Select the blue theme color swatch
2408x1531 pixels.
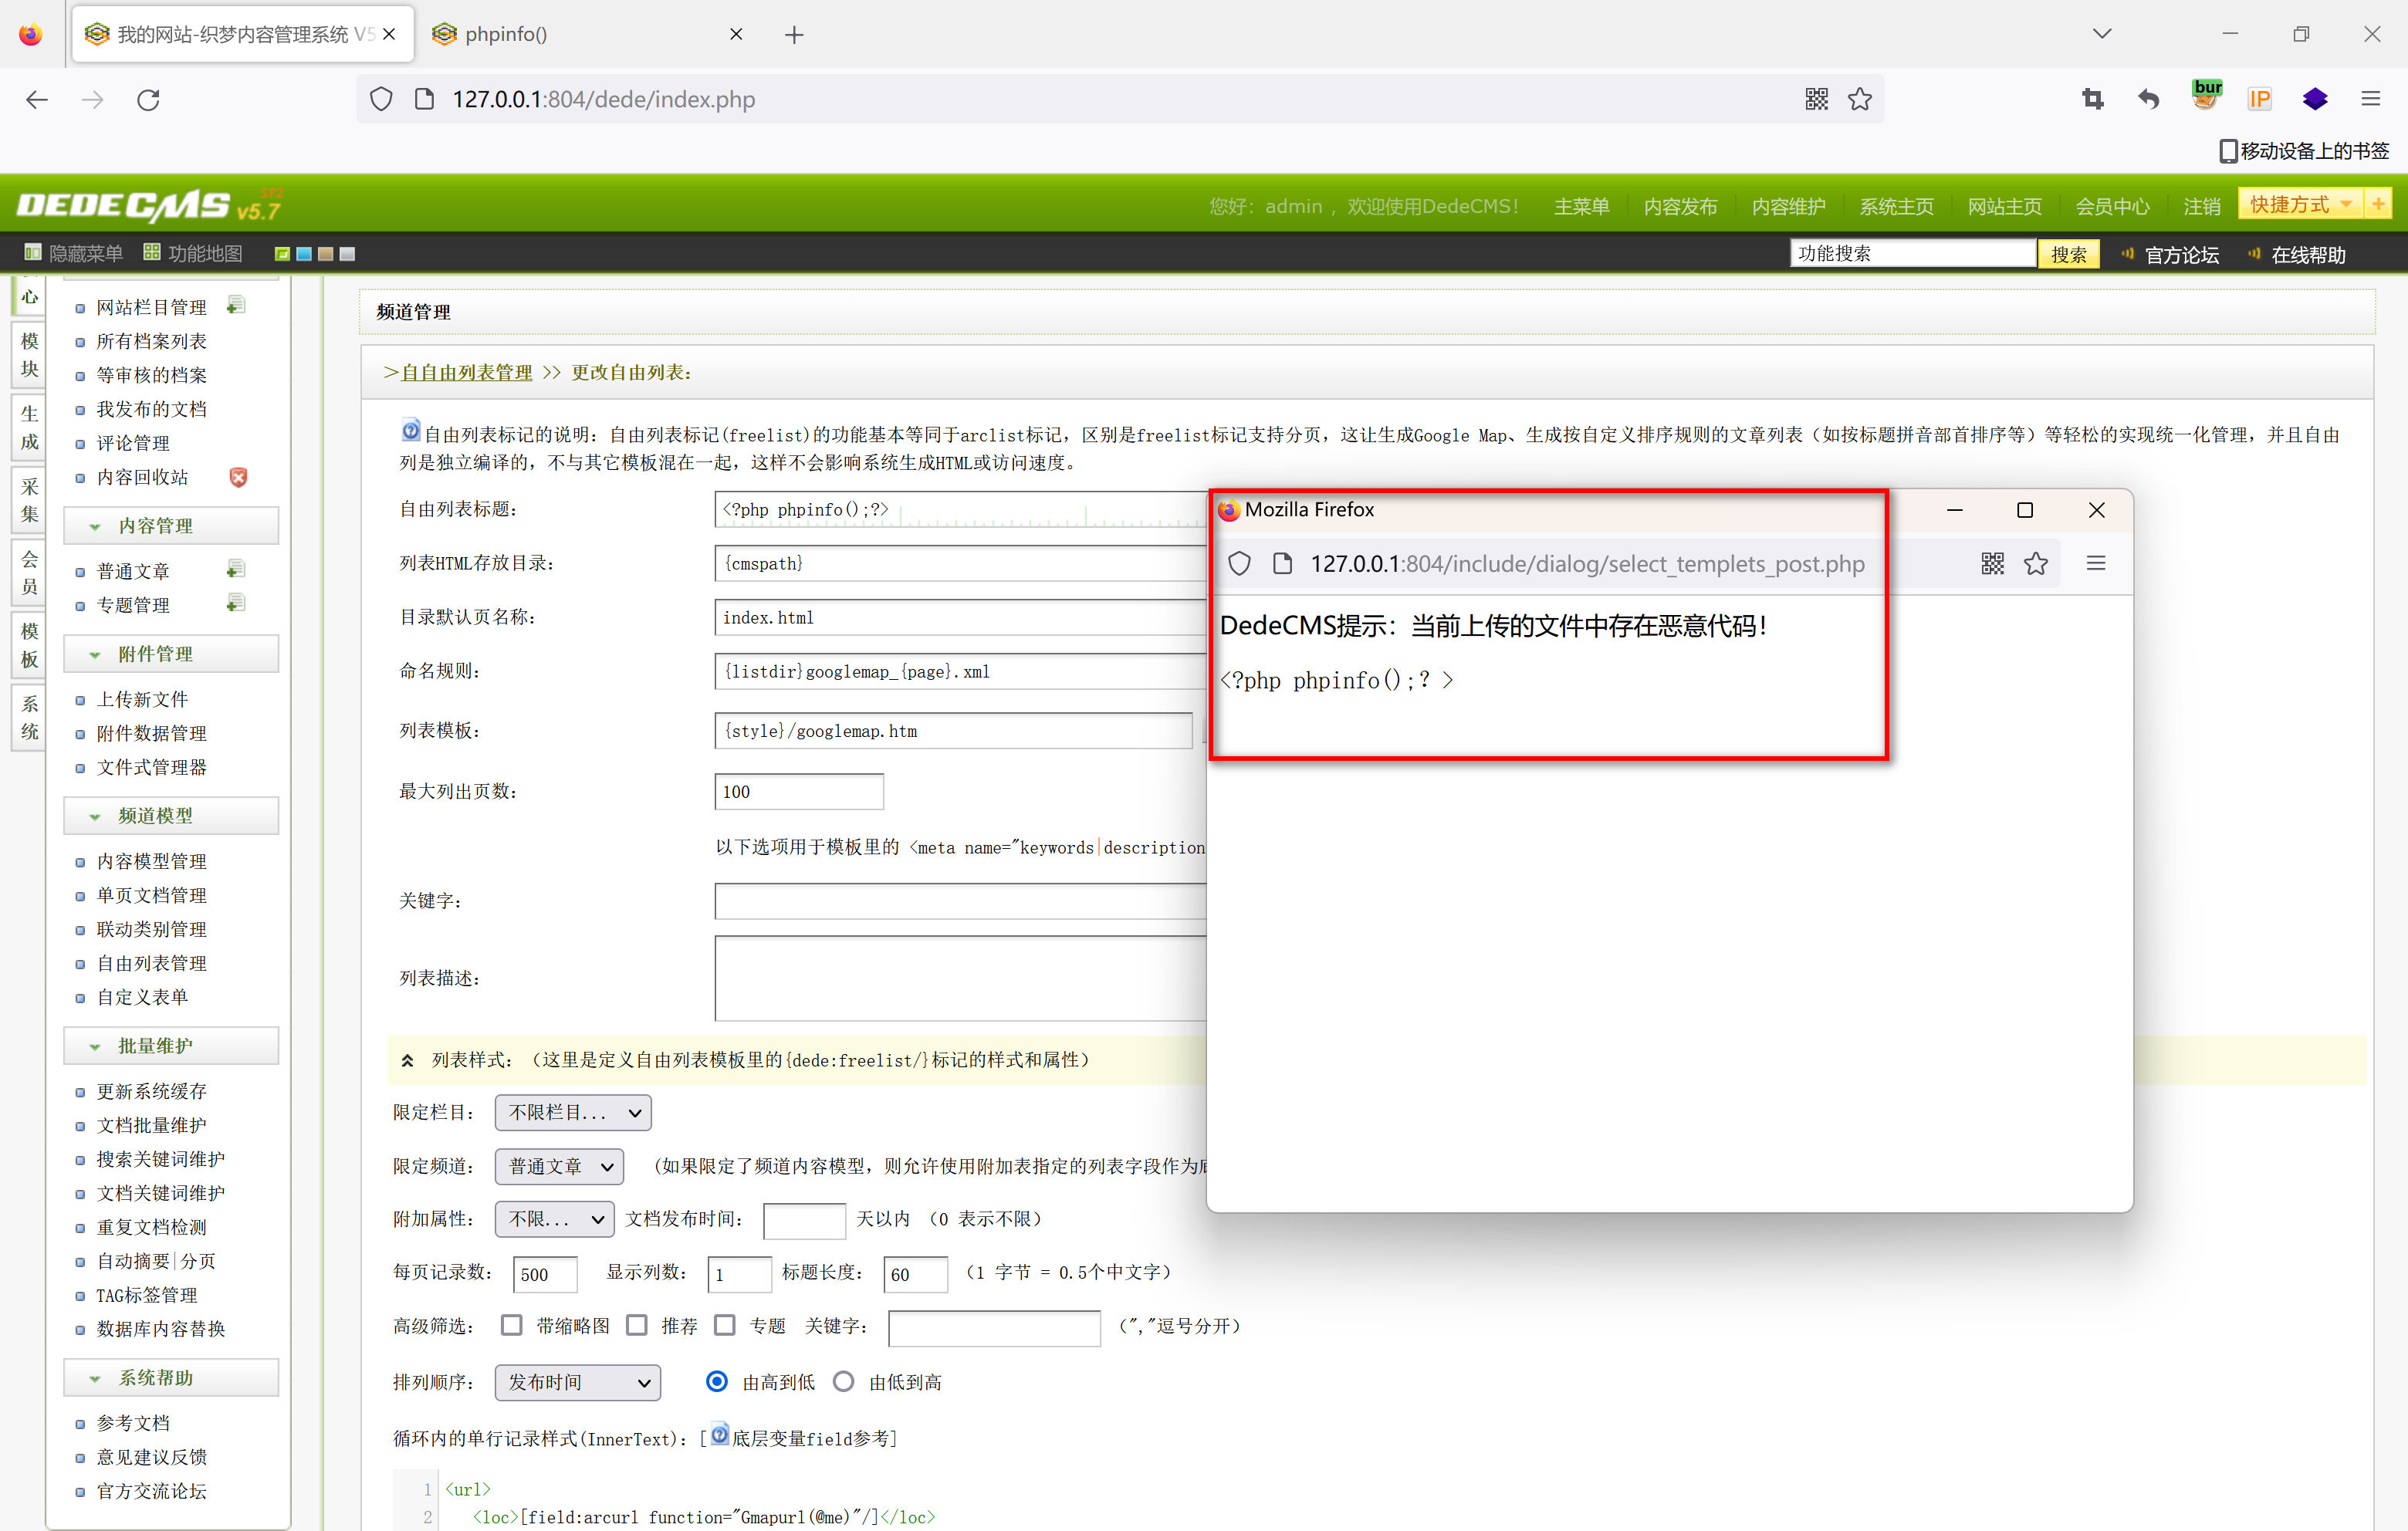pyautogui.click(x=304, y=254)
